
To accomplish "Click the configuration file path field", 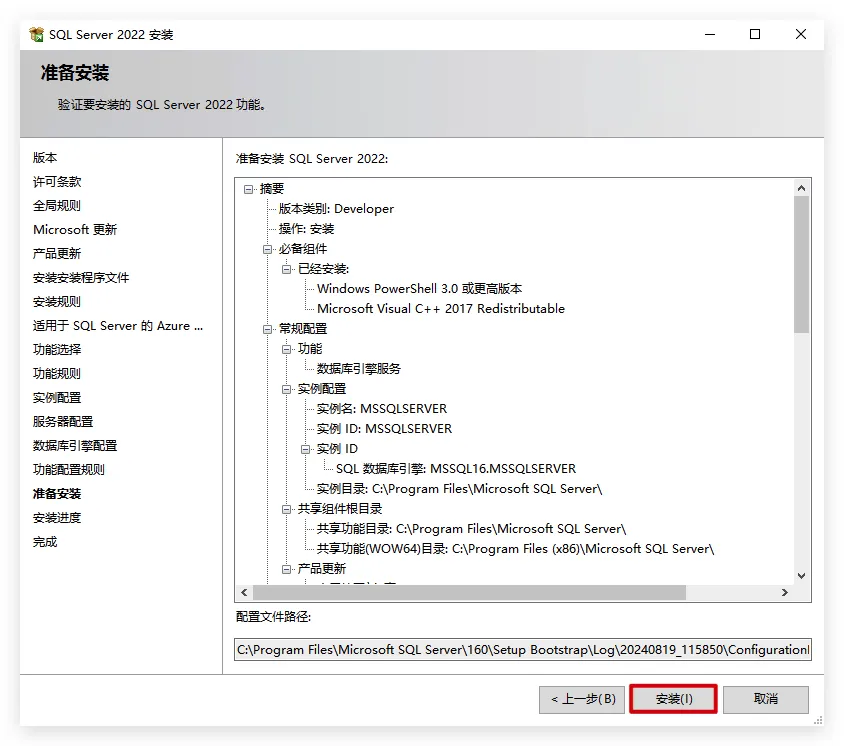I will (x=522, y=650).
